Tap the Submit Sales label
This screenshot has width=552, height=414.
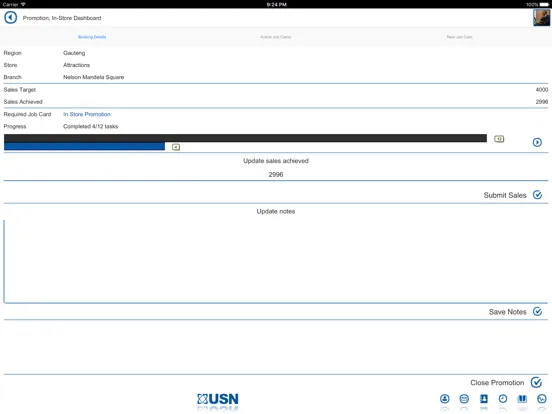tap(505, 195)
